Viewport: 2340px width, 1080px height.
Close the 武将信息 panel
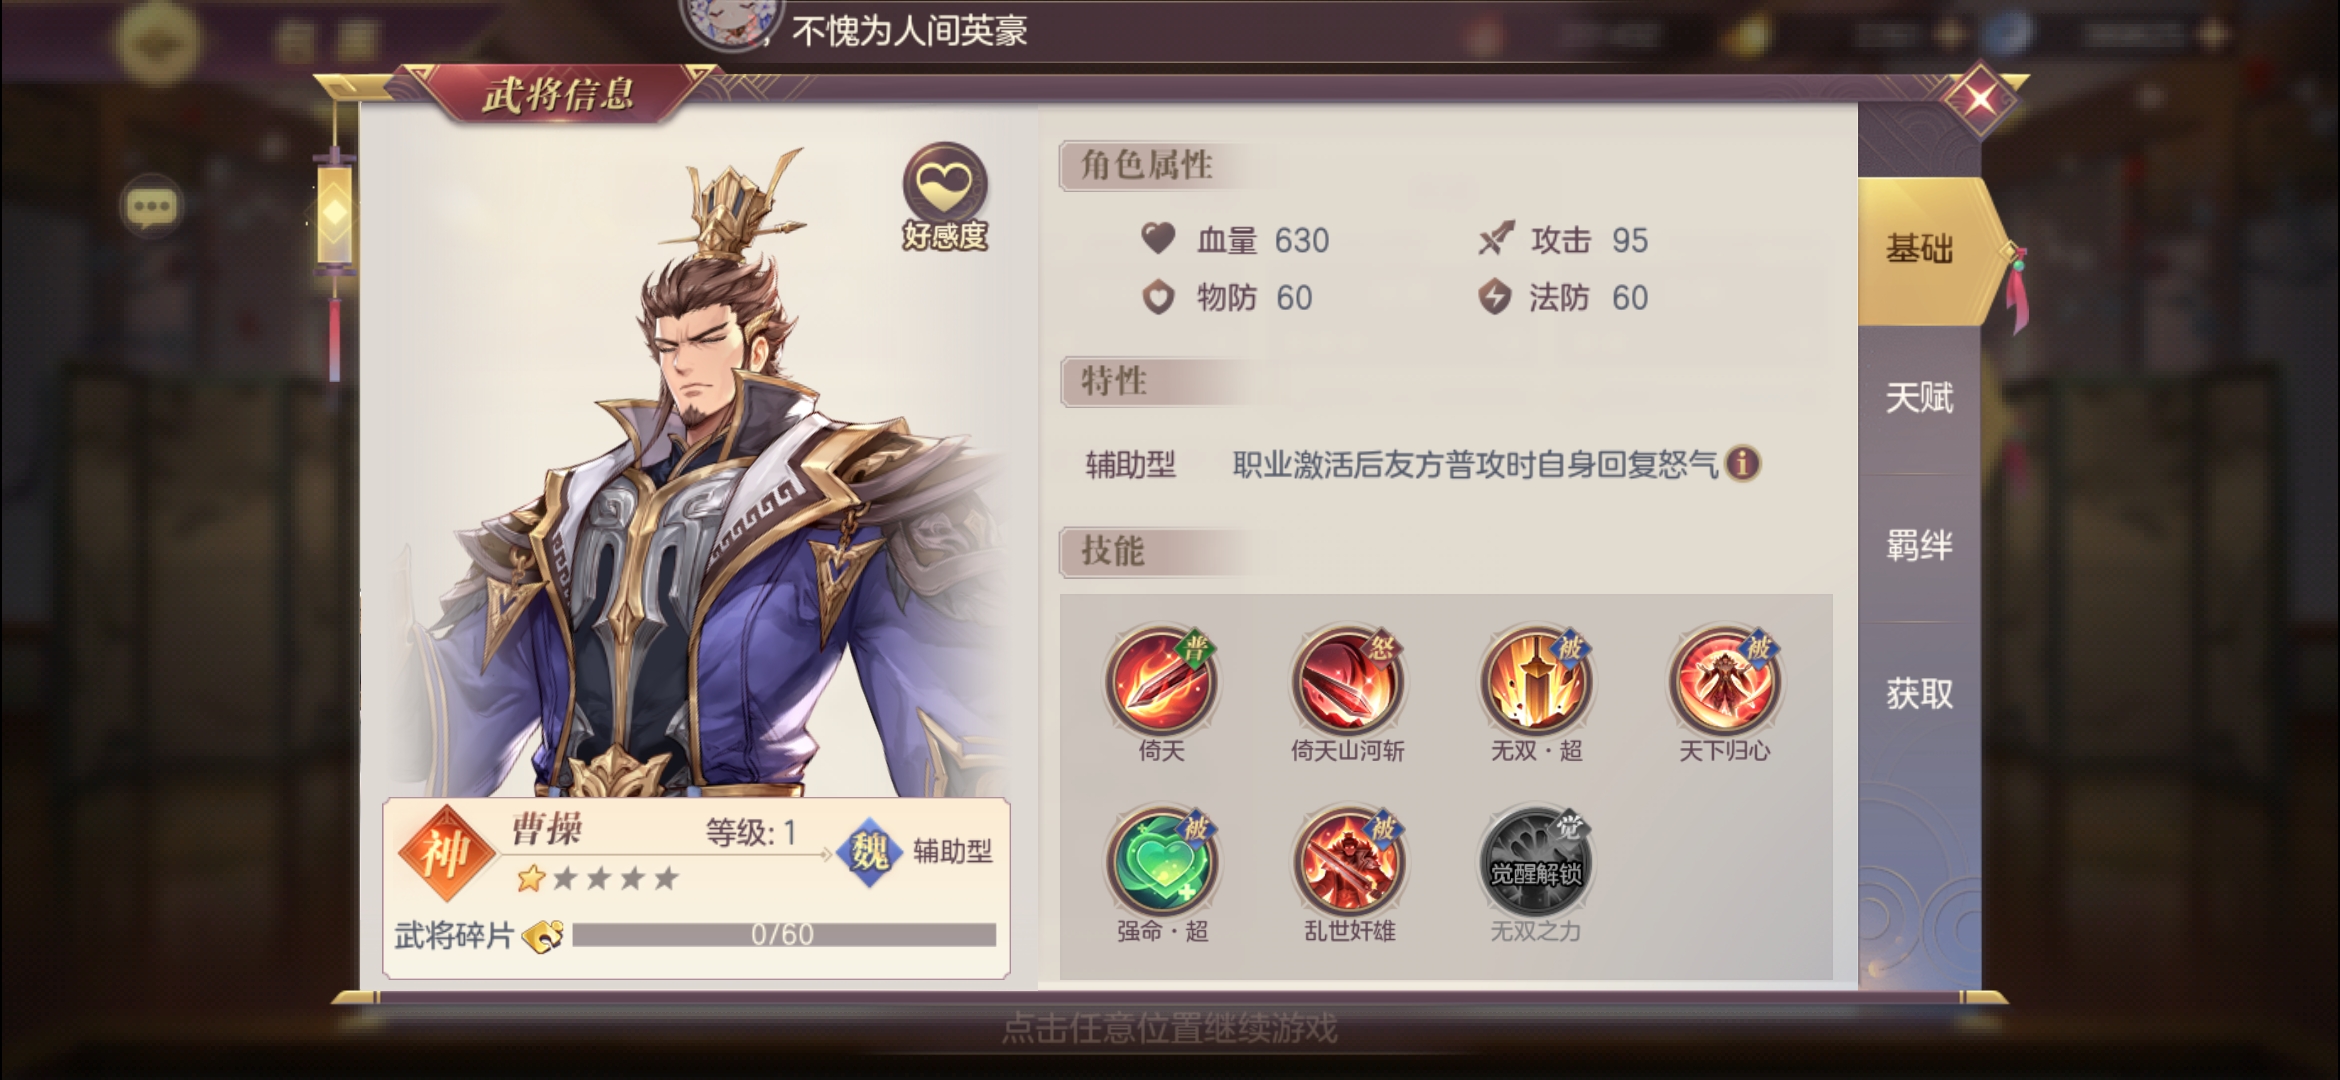click(1980, 98)
